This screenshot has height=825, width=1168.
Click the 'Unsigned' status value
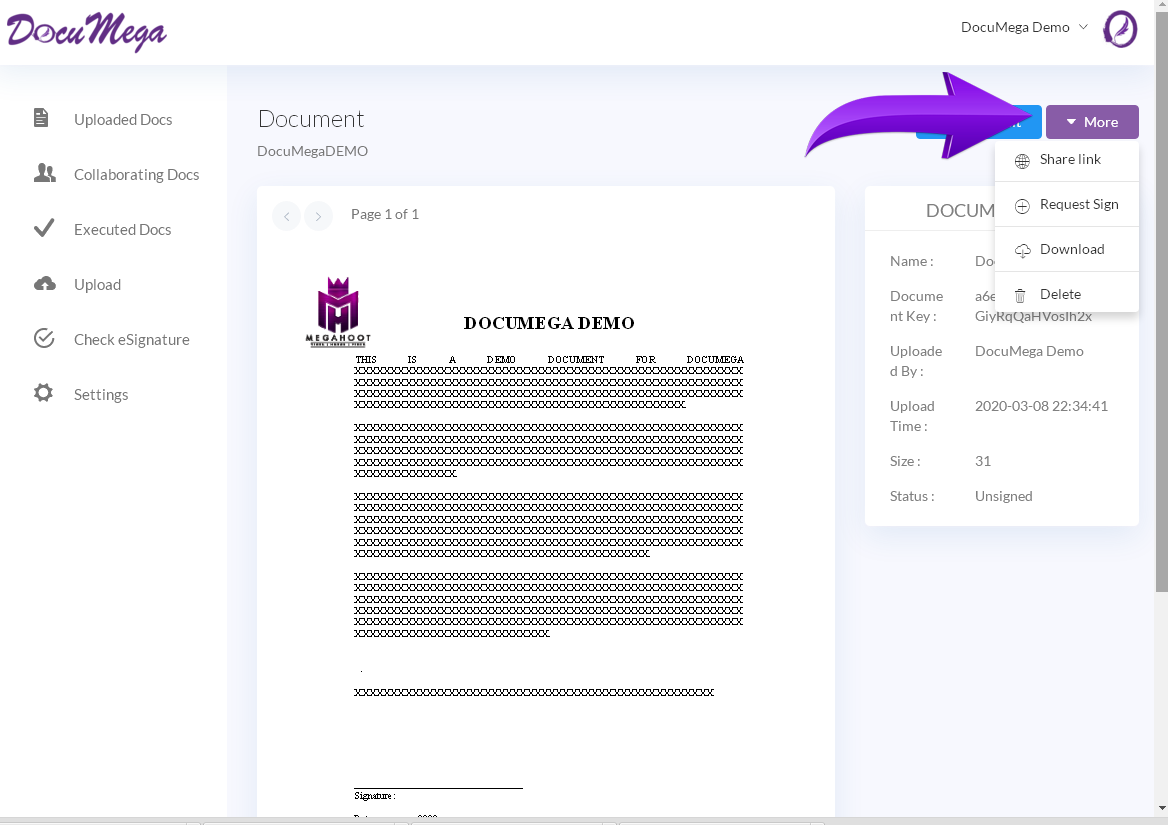pyautogui.click(x=1003, y=496)
